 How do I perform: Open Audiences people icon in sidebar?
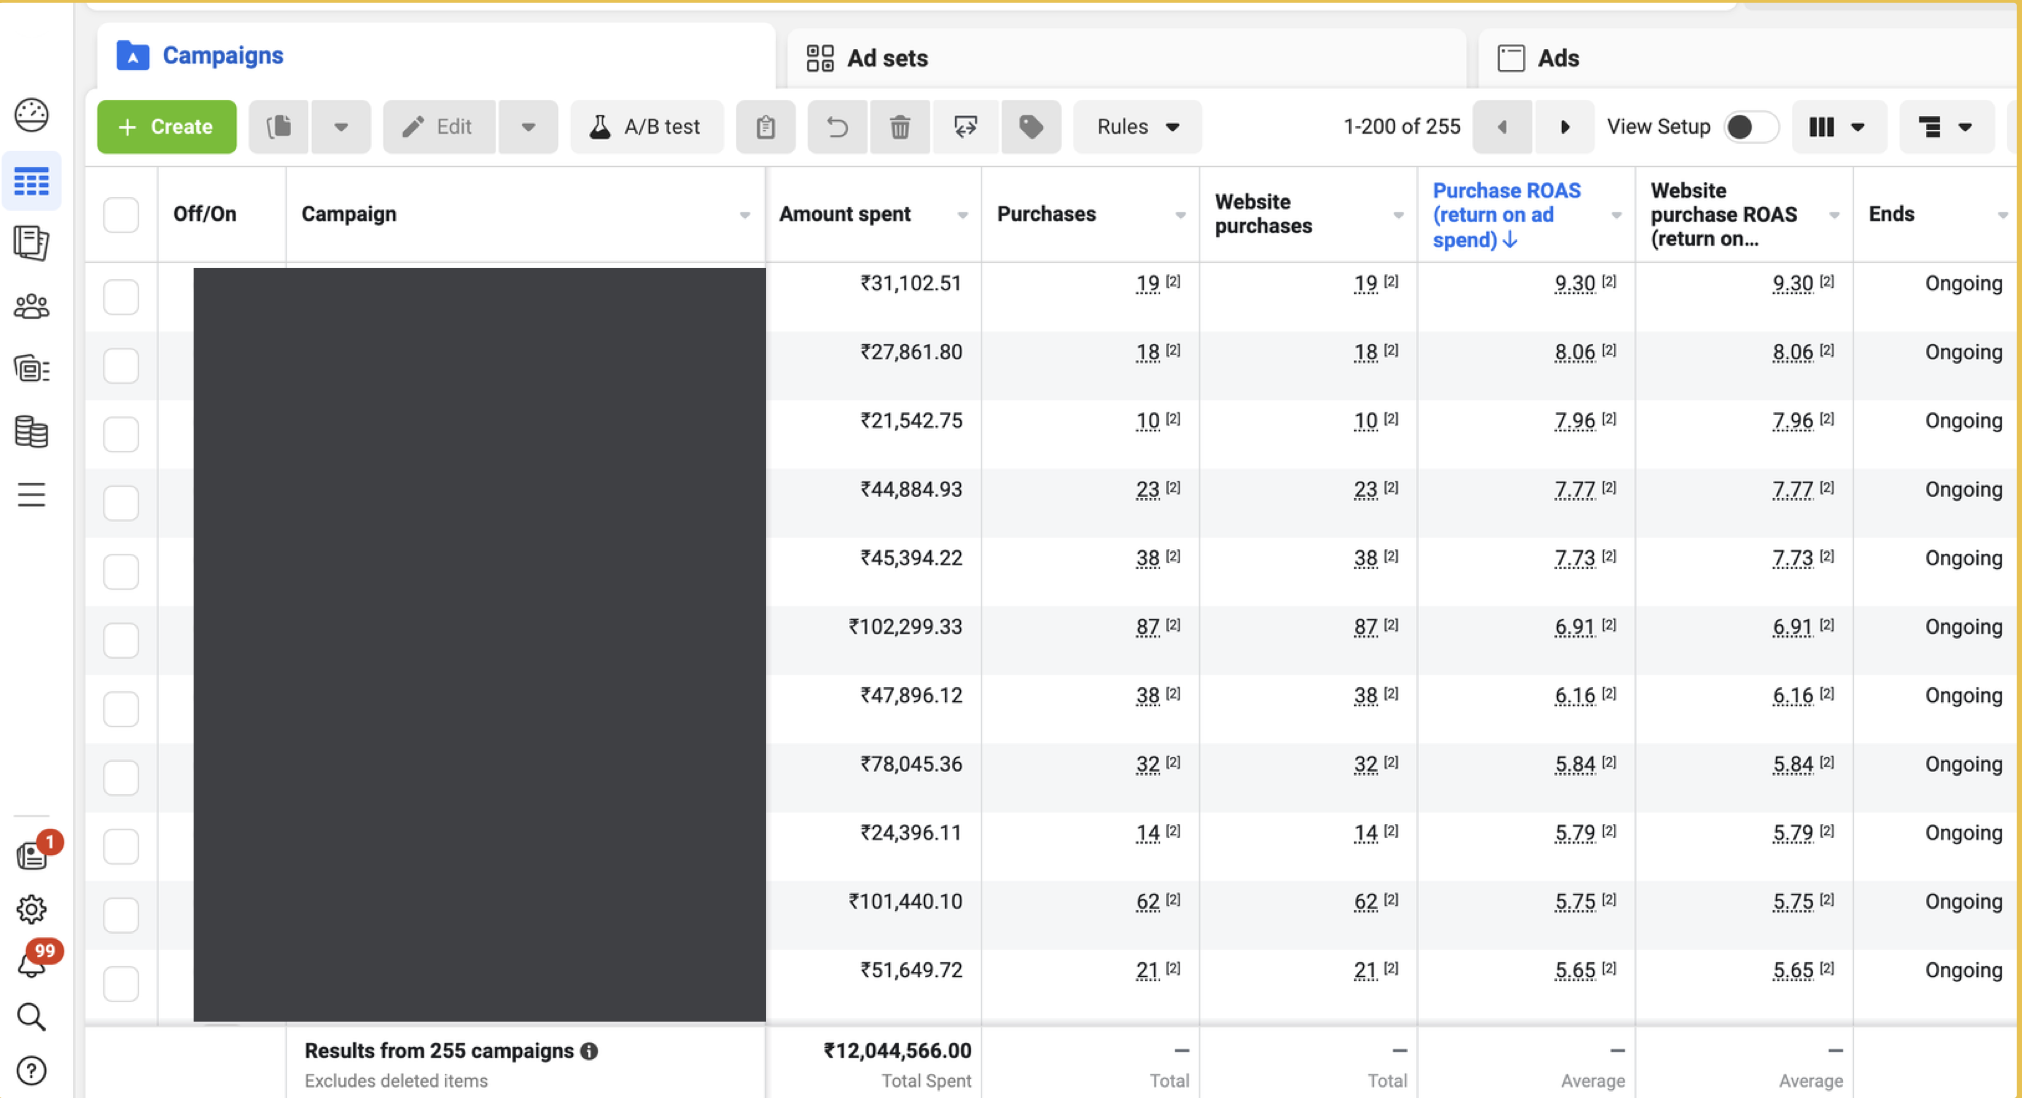coord(31,306)
